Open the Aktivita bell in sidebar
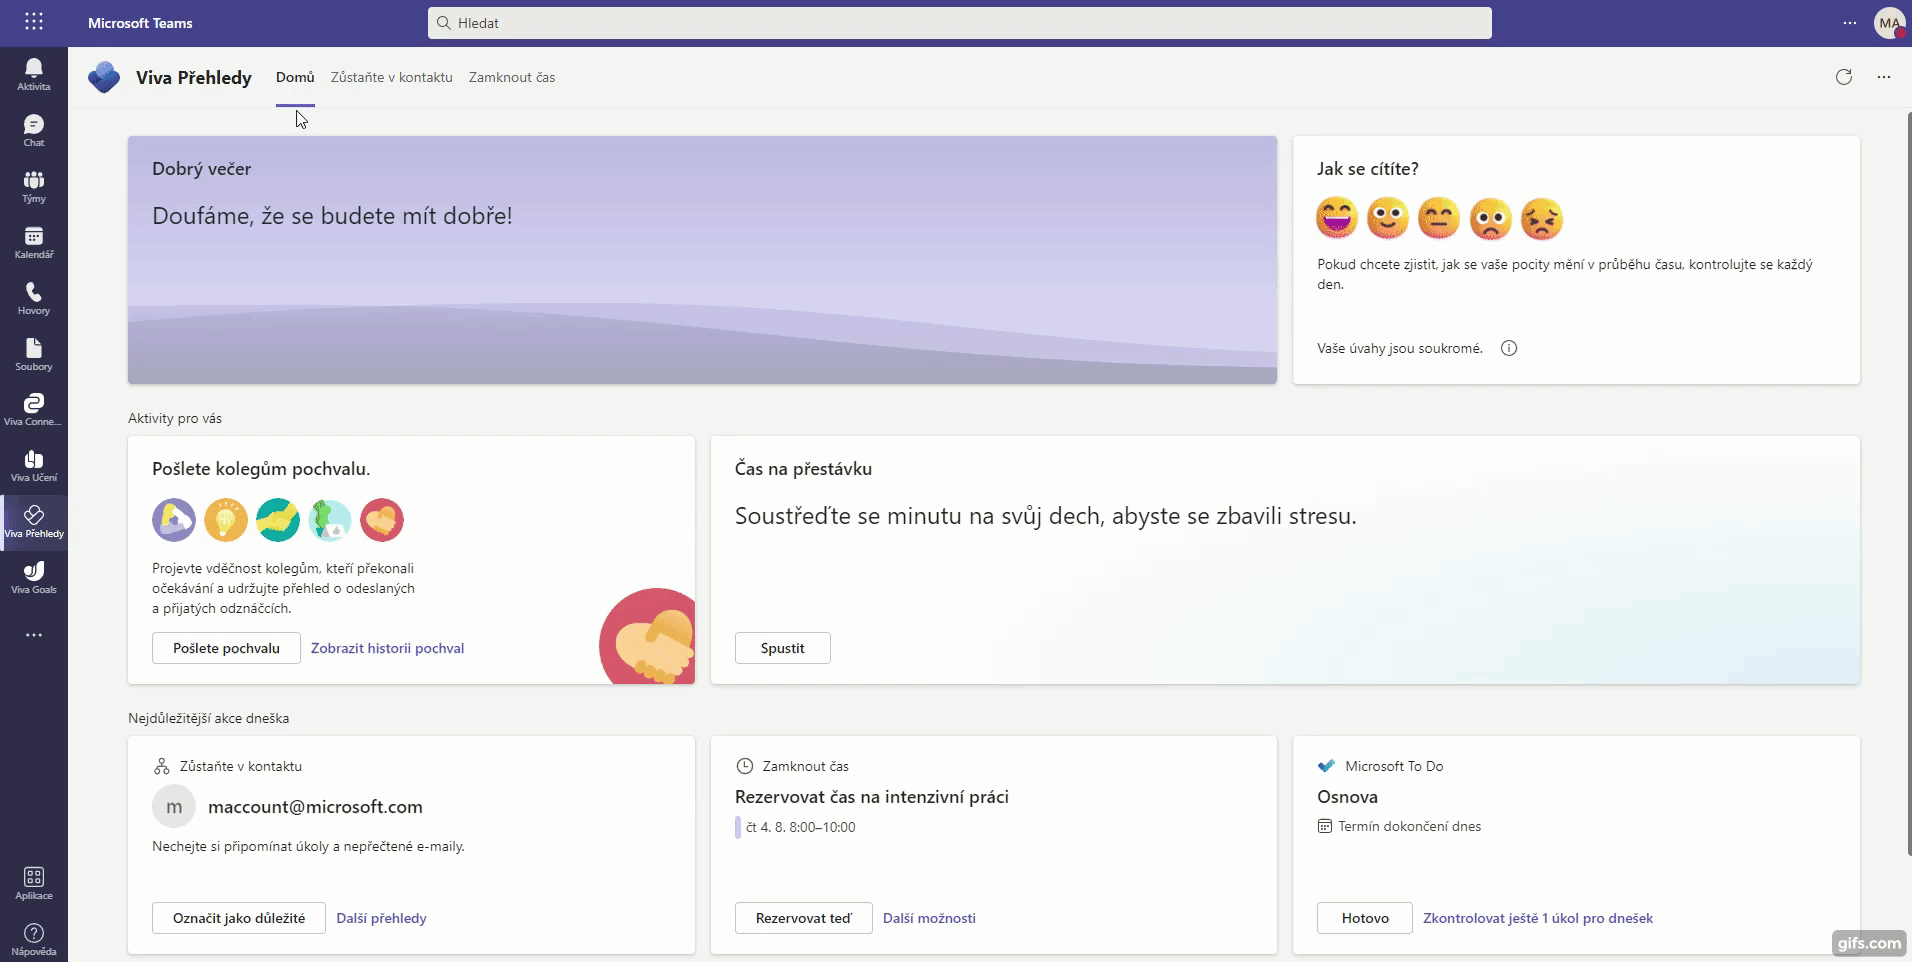Screen dimensions: 1912x962 coord(34,74)
